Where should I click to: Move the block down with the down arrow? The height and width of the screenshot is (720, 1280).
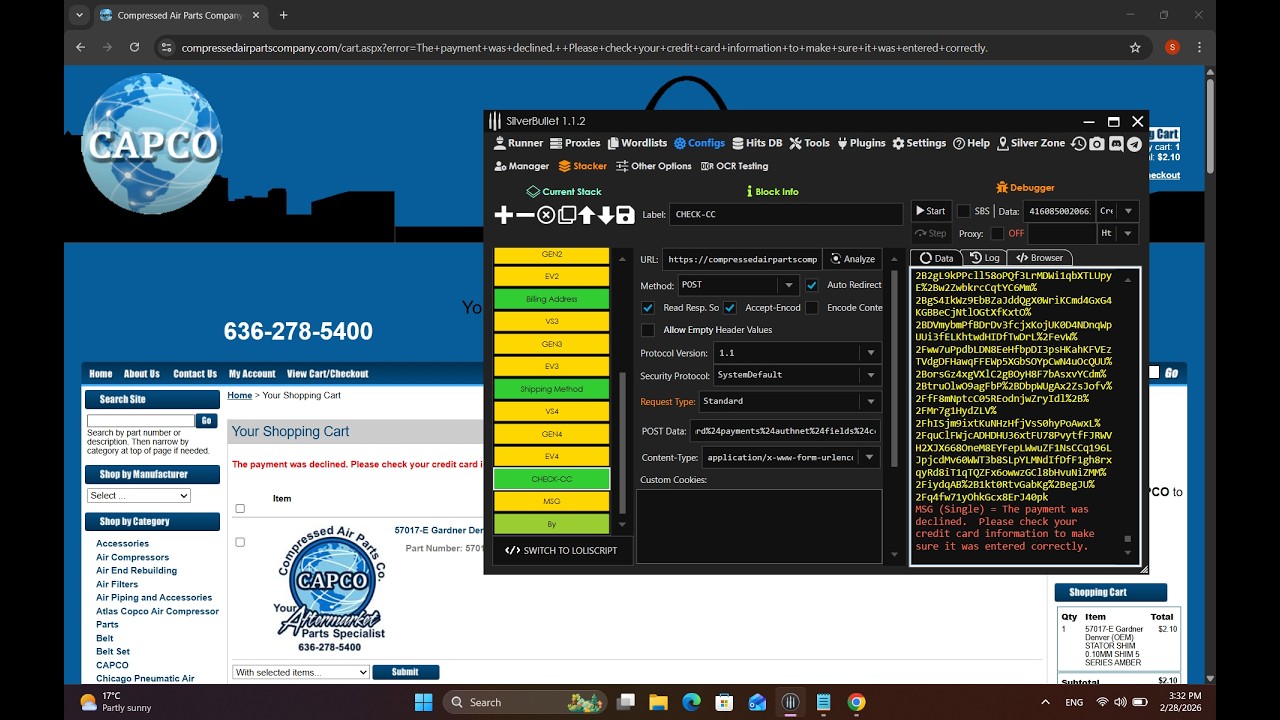605,215
